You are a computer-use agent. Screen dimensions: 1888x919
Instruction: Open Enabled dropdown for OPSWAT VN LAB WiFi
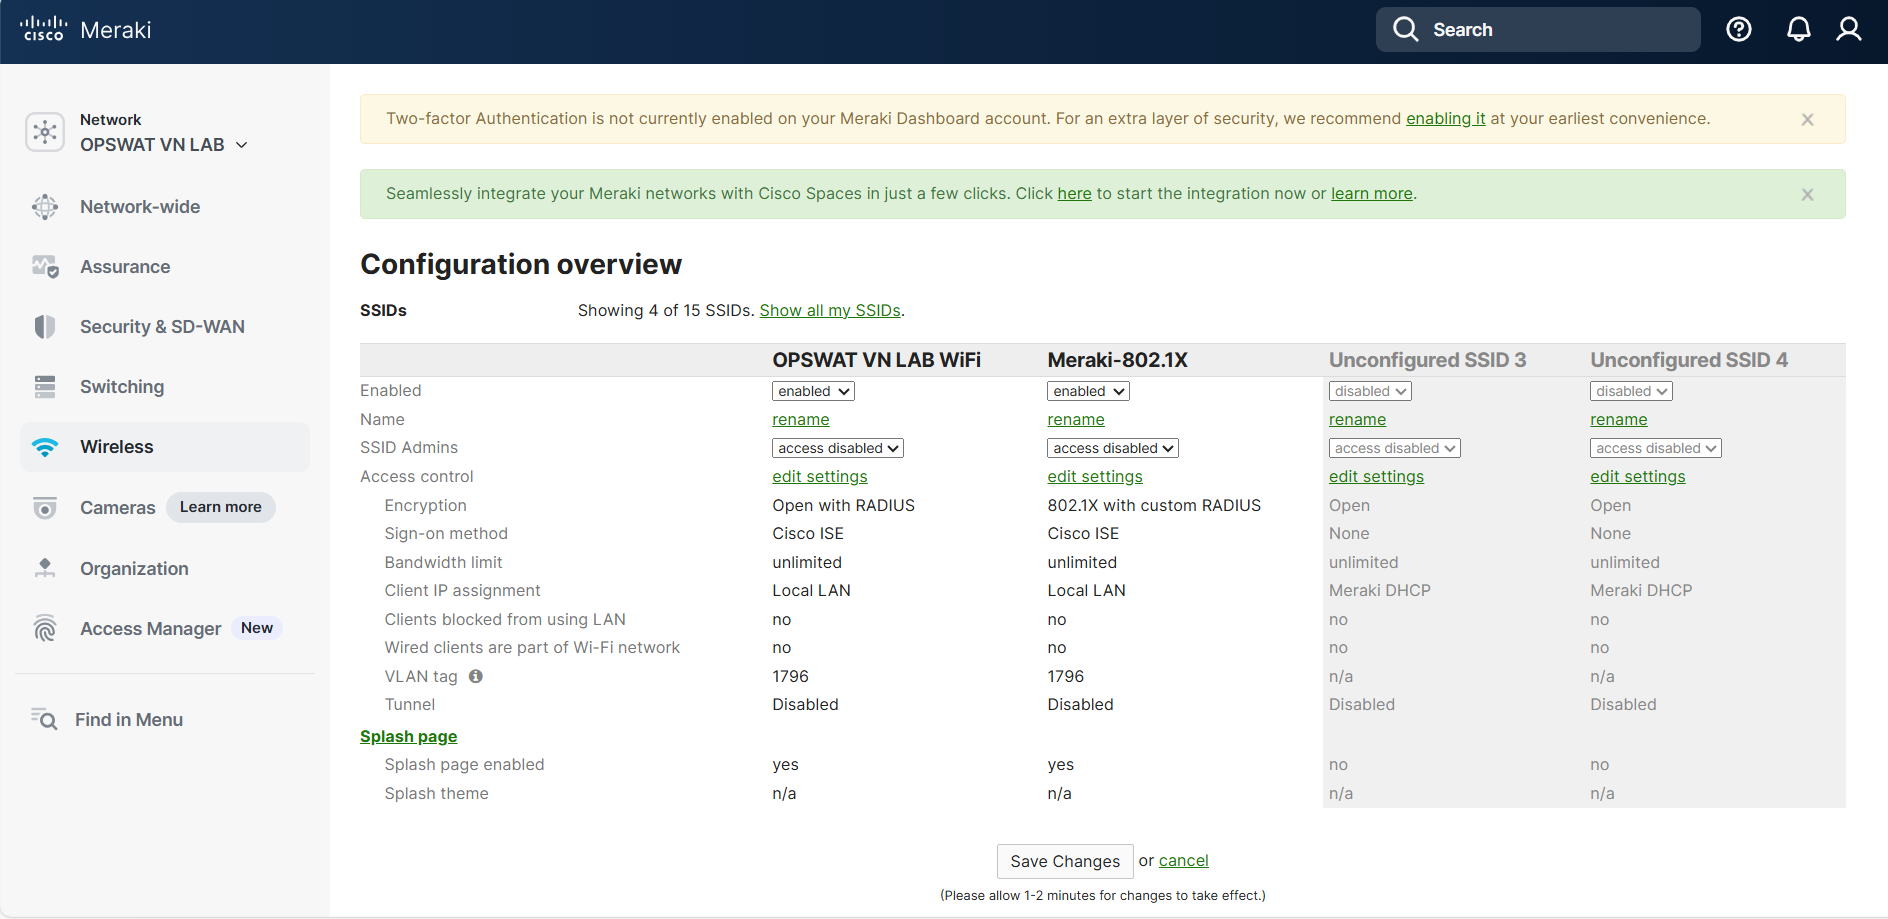[813, 391]
